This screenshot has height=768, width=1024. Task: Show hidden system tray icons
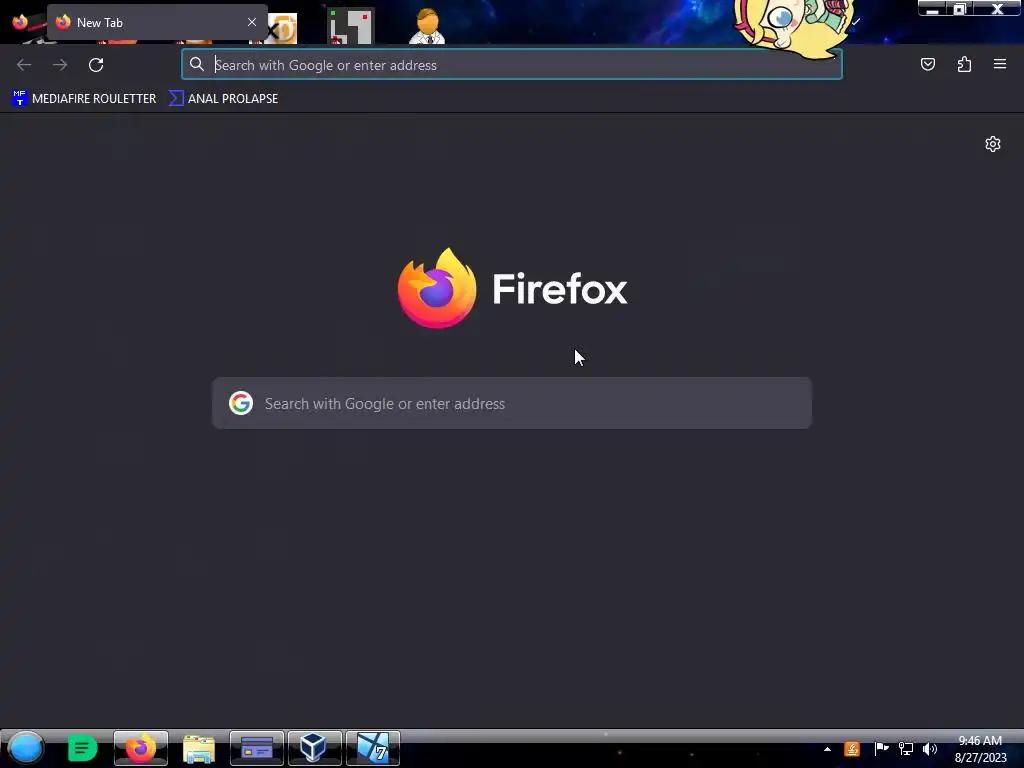[827, 749]
